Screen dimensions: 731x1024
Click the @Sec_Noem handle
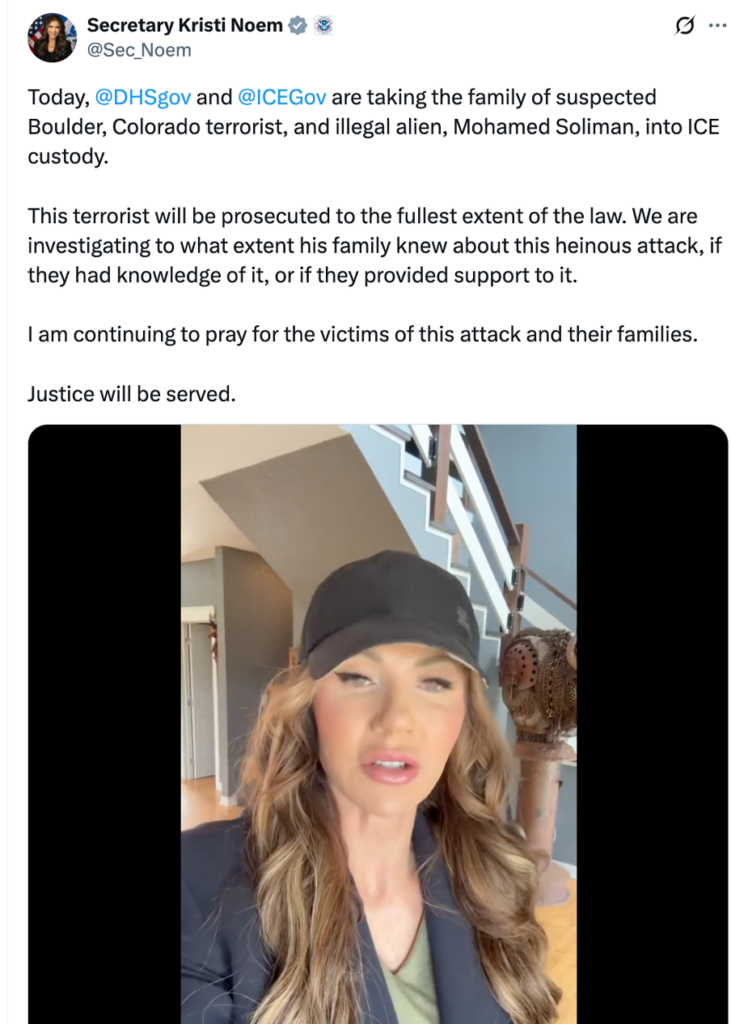click(x=139, y=50)
